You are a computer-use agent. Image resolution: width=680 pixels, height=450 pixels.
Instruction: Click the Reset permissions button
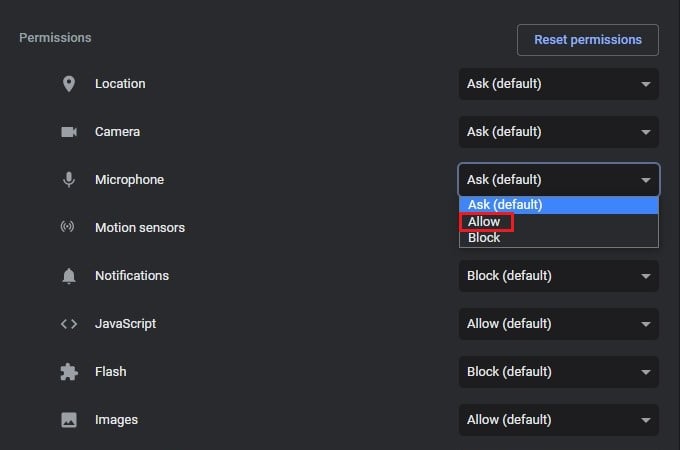(588, 40)
